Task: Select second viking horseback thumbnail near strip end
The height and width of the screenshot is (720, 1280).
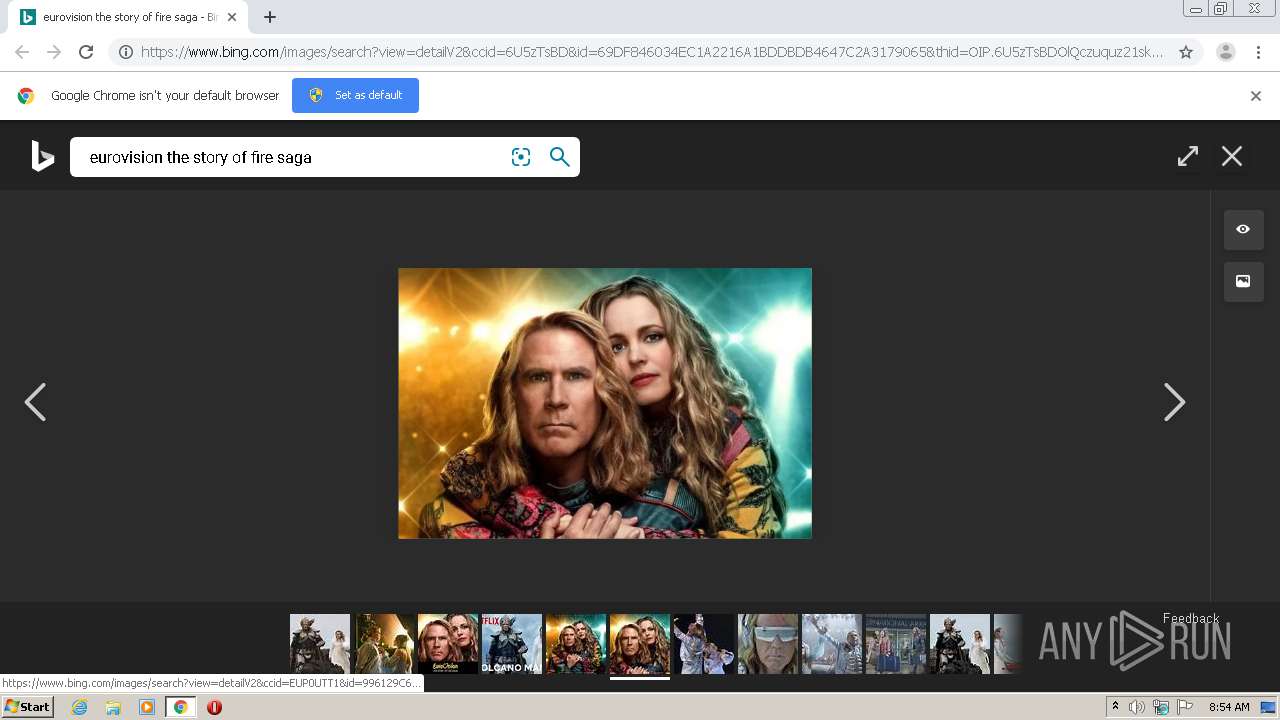Action: click(960, 644)
